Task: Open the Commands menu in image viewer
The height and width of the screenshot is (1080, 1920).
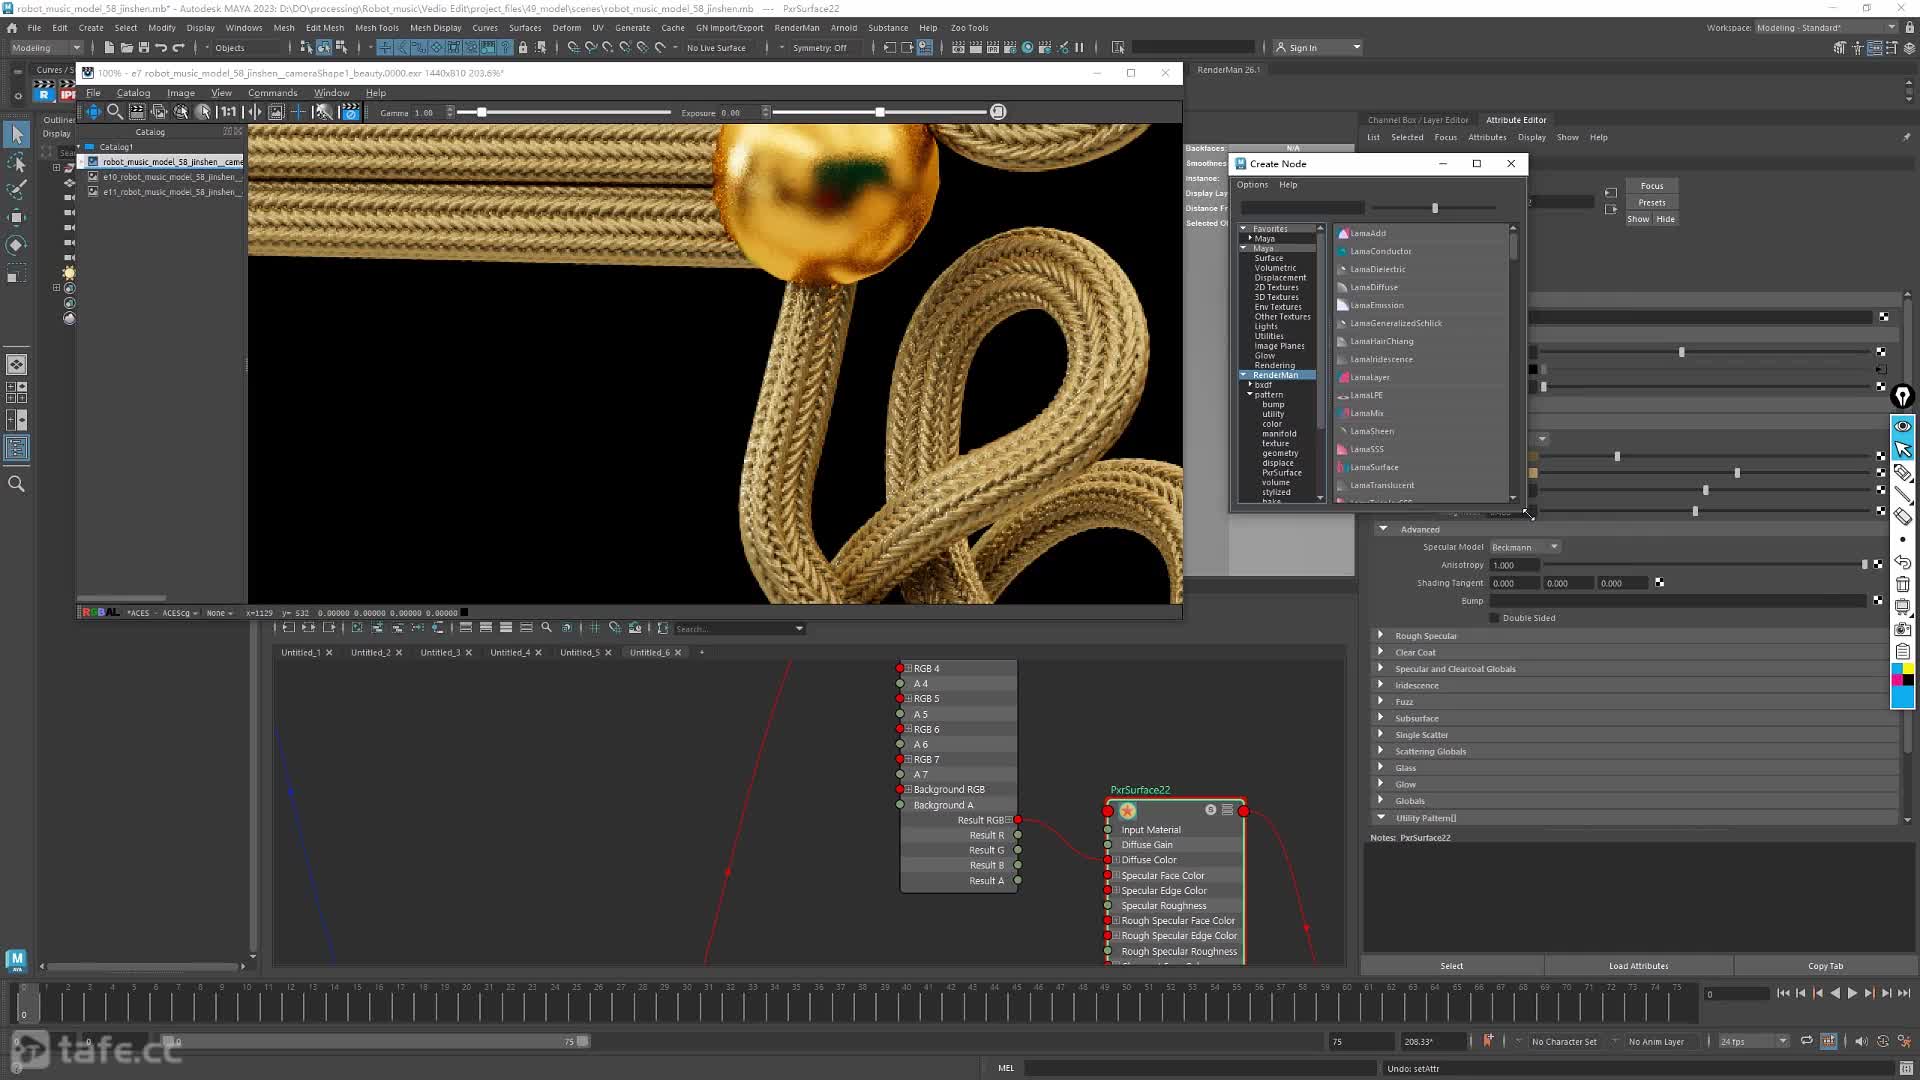Action: [x=272, y=93]
